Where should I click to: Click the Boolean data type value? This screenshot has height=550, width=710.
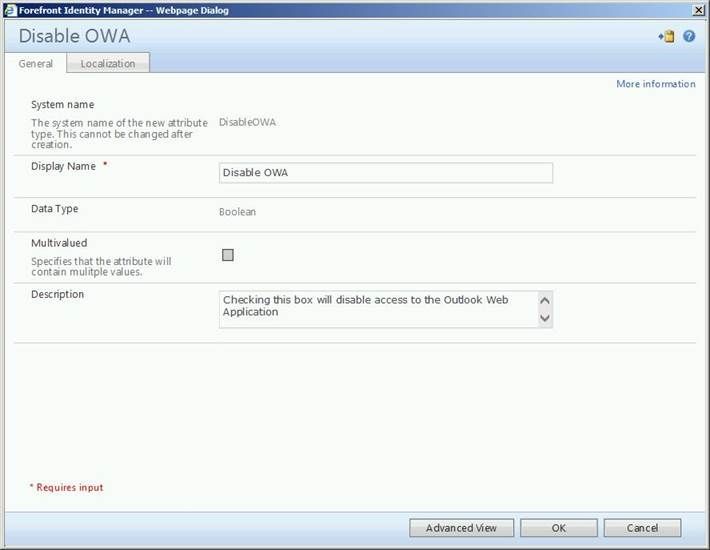[x=237, y=212]
